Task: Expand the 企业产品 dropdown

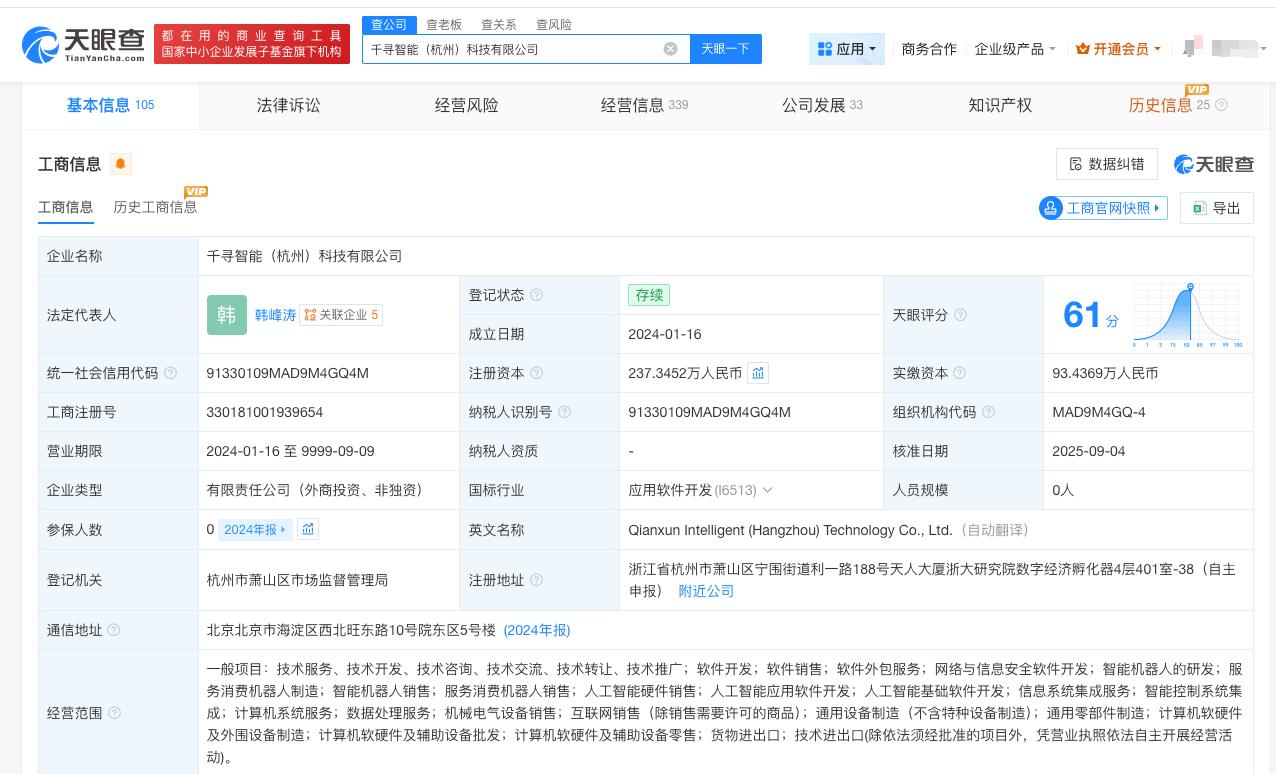Action: (1013, 49)
